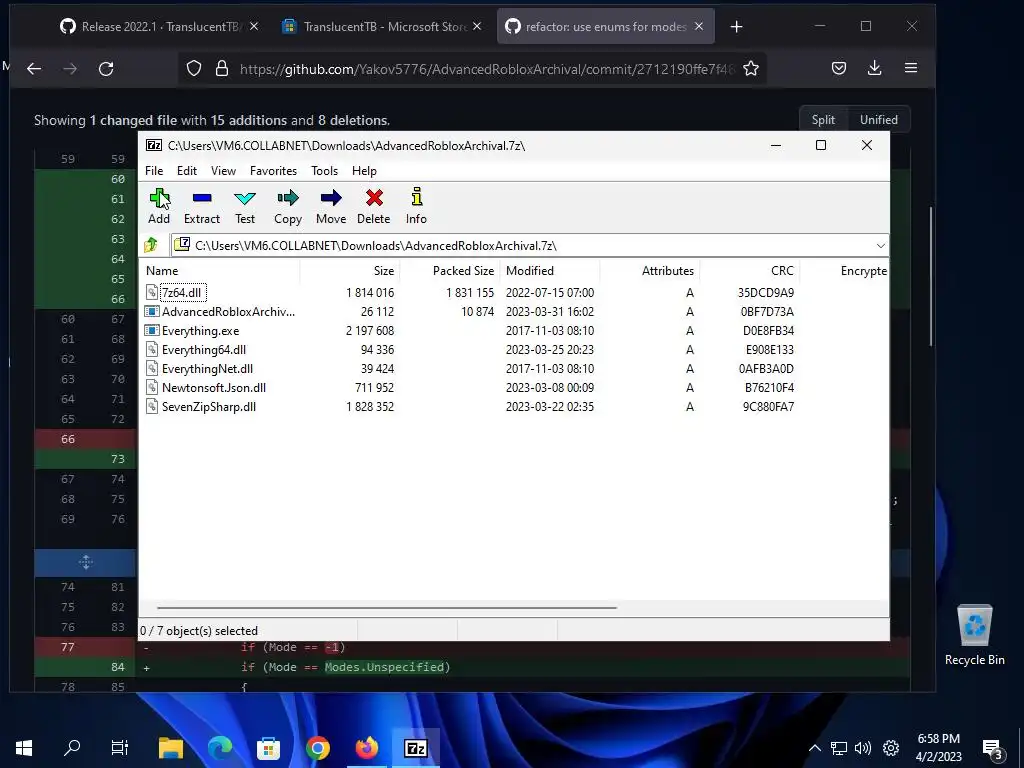Select the AdvancedRobloxArchiv... file row
The height and width of the screenshot is (768, 1024).
tap(228, 312)
